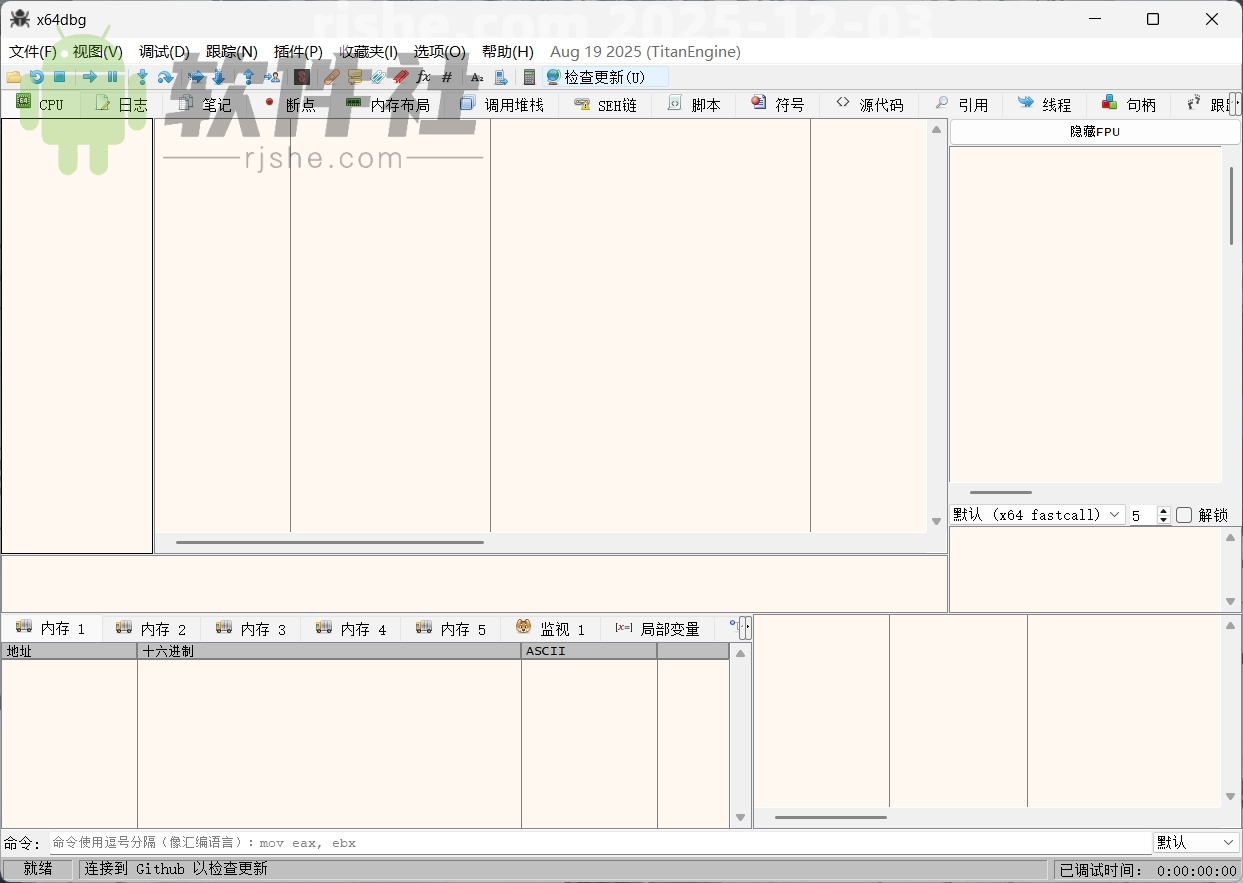This screenshot has height=883, width=1243.
Task: Open a file using the folder icon
Action: click(14, 77)
